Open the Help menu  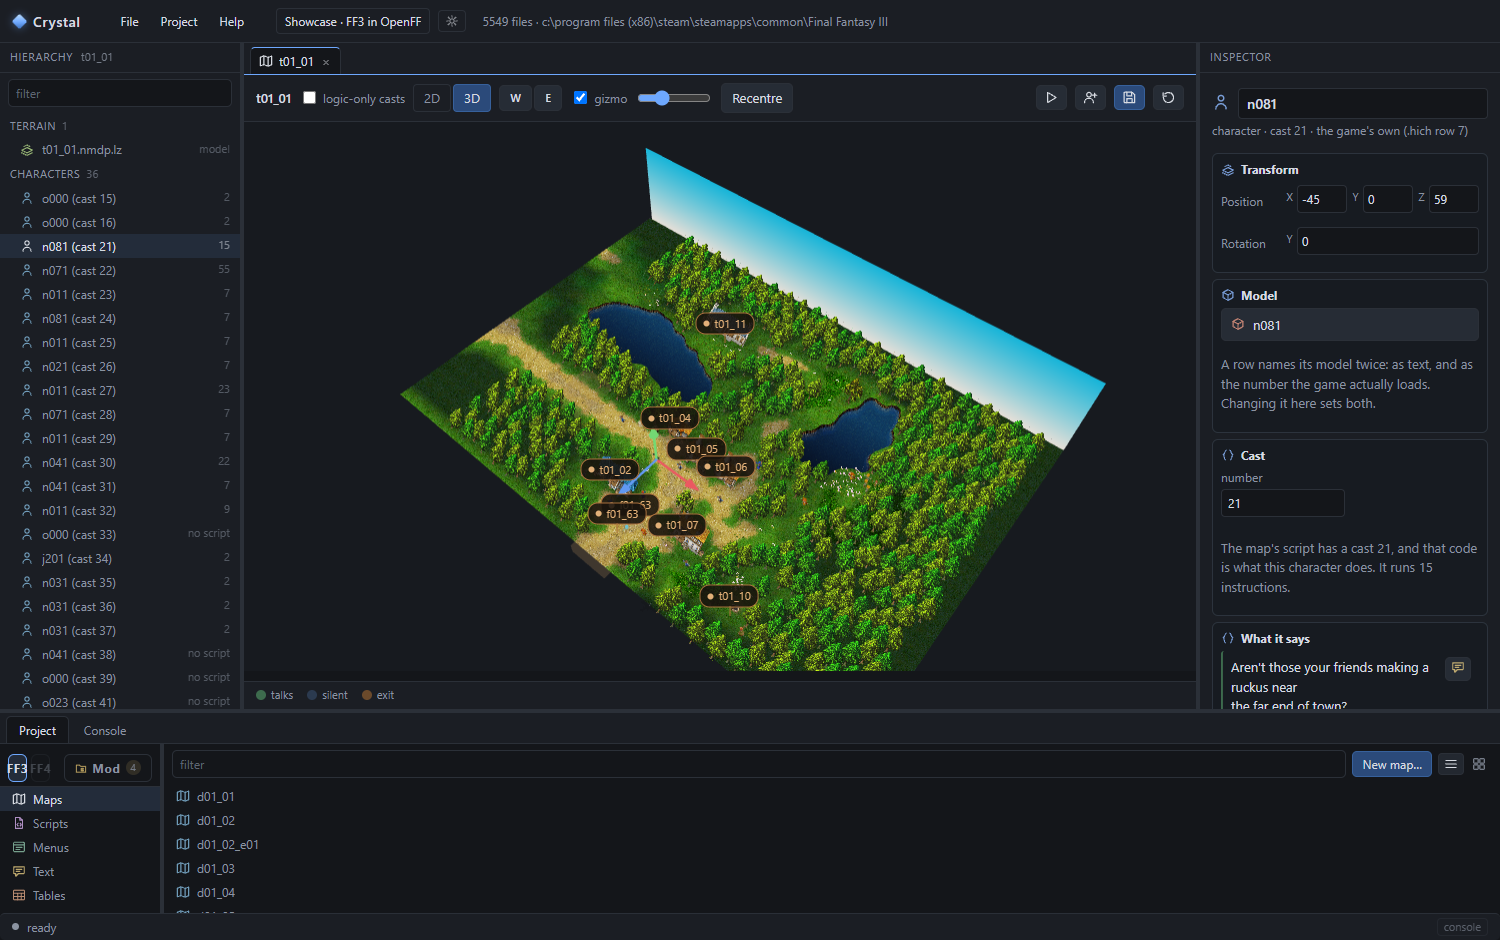(x=232, y=21)
